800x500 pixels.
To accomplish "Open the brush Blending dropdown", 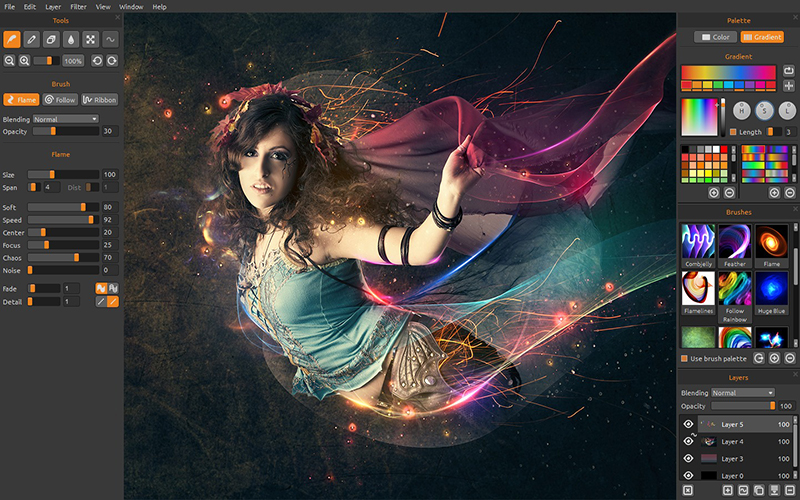I will (x=65, y=119).
